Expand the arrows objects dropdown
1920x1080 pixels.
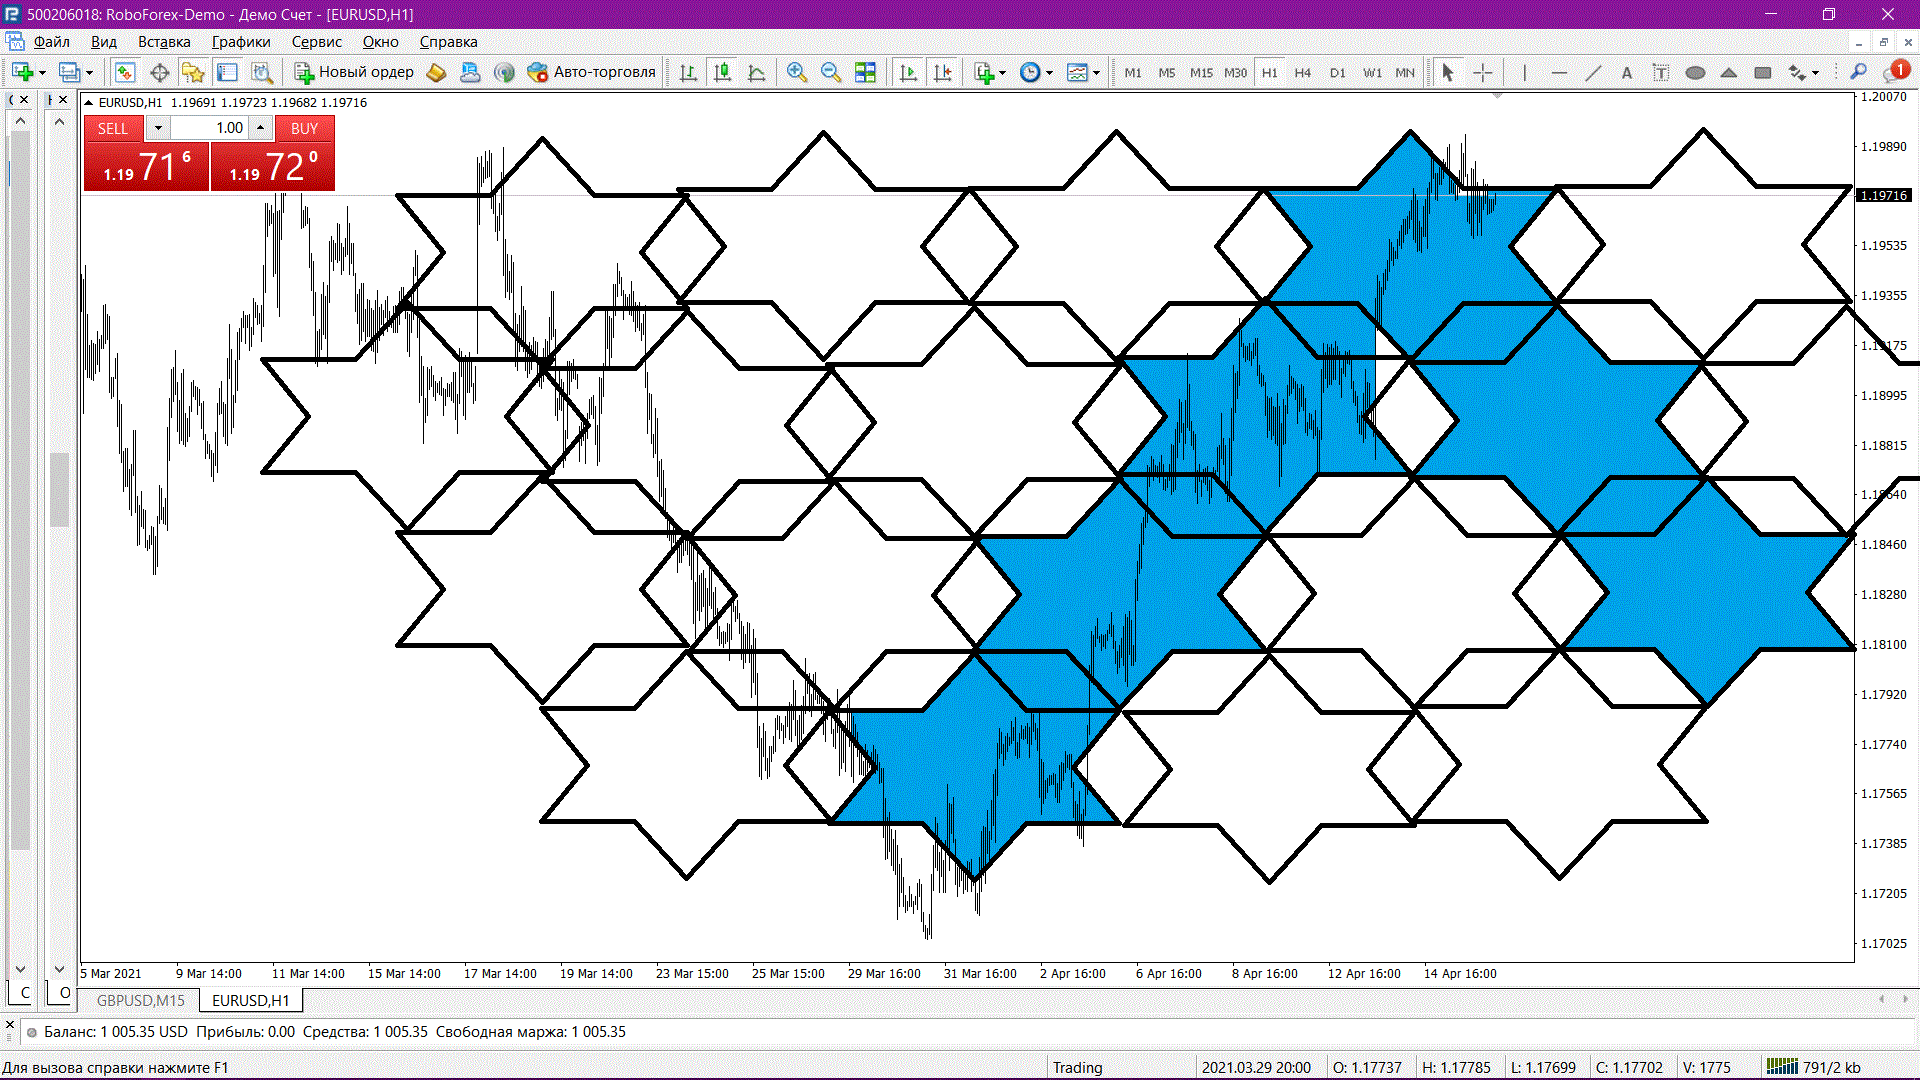click(1815, 72)
